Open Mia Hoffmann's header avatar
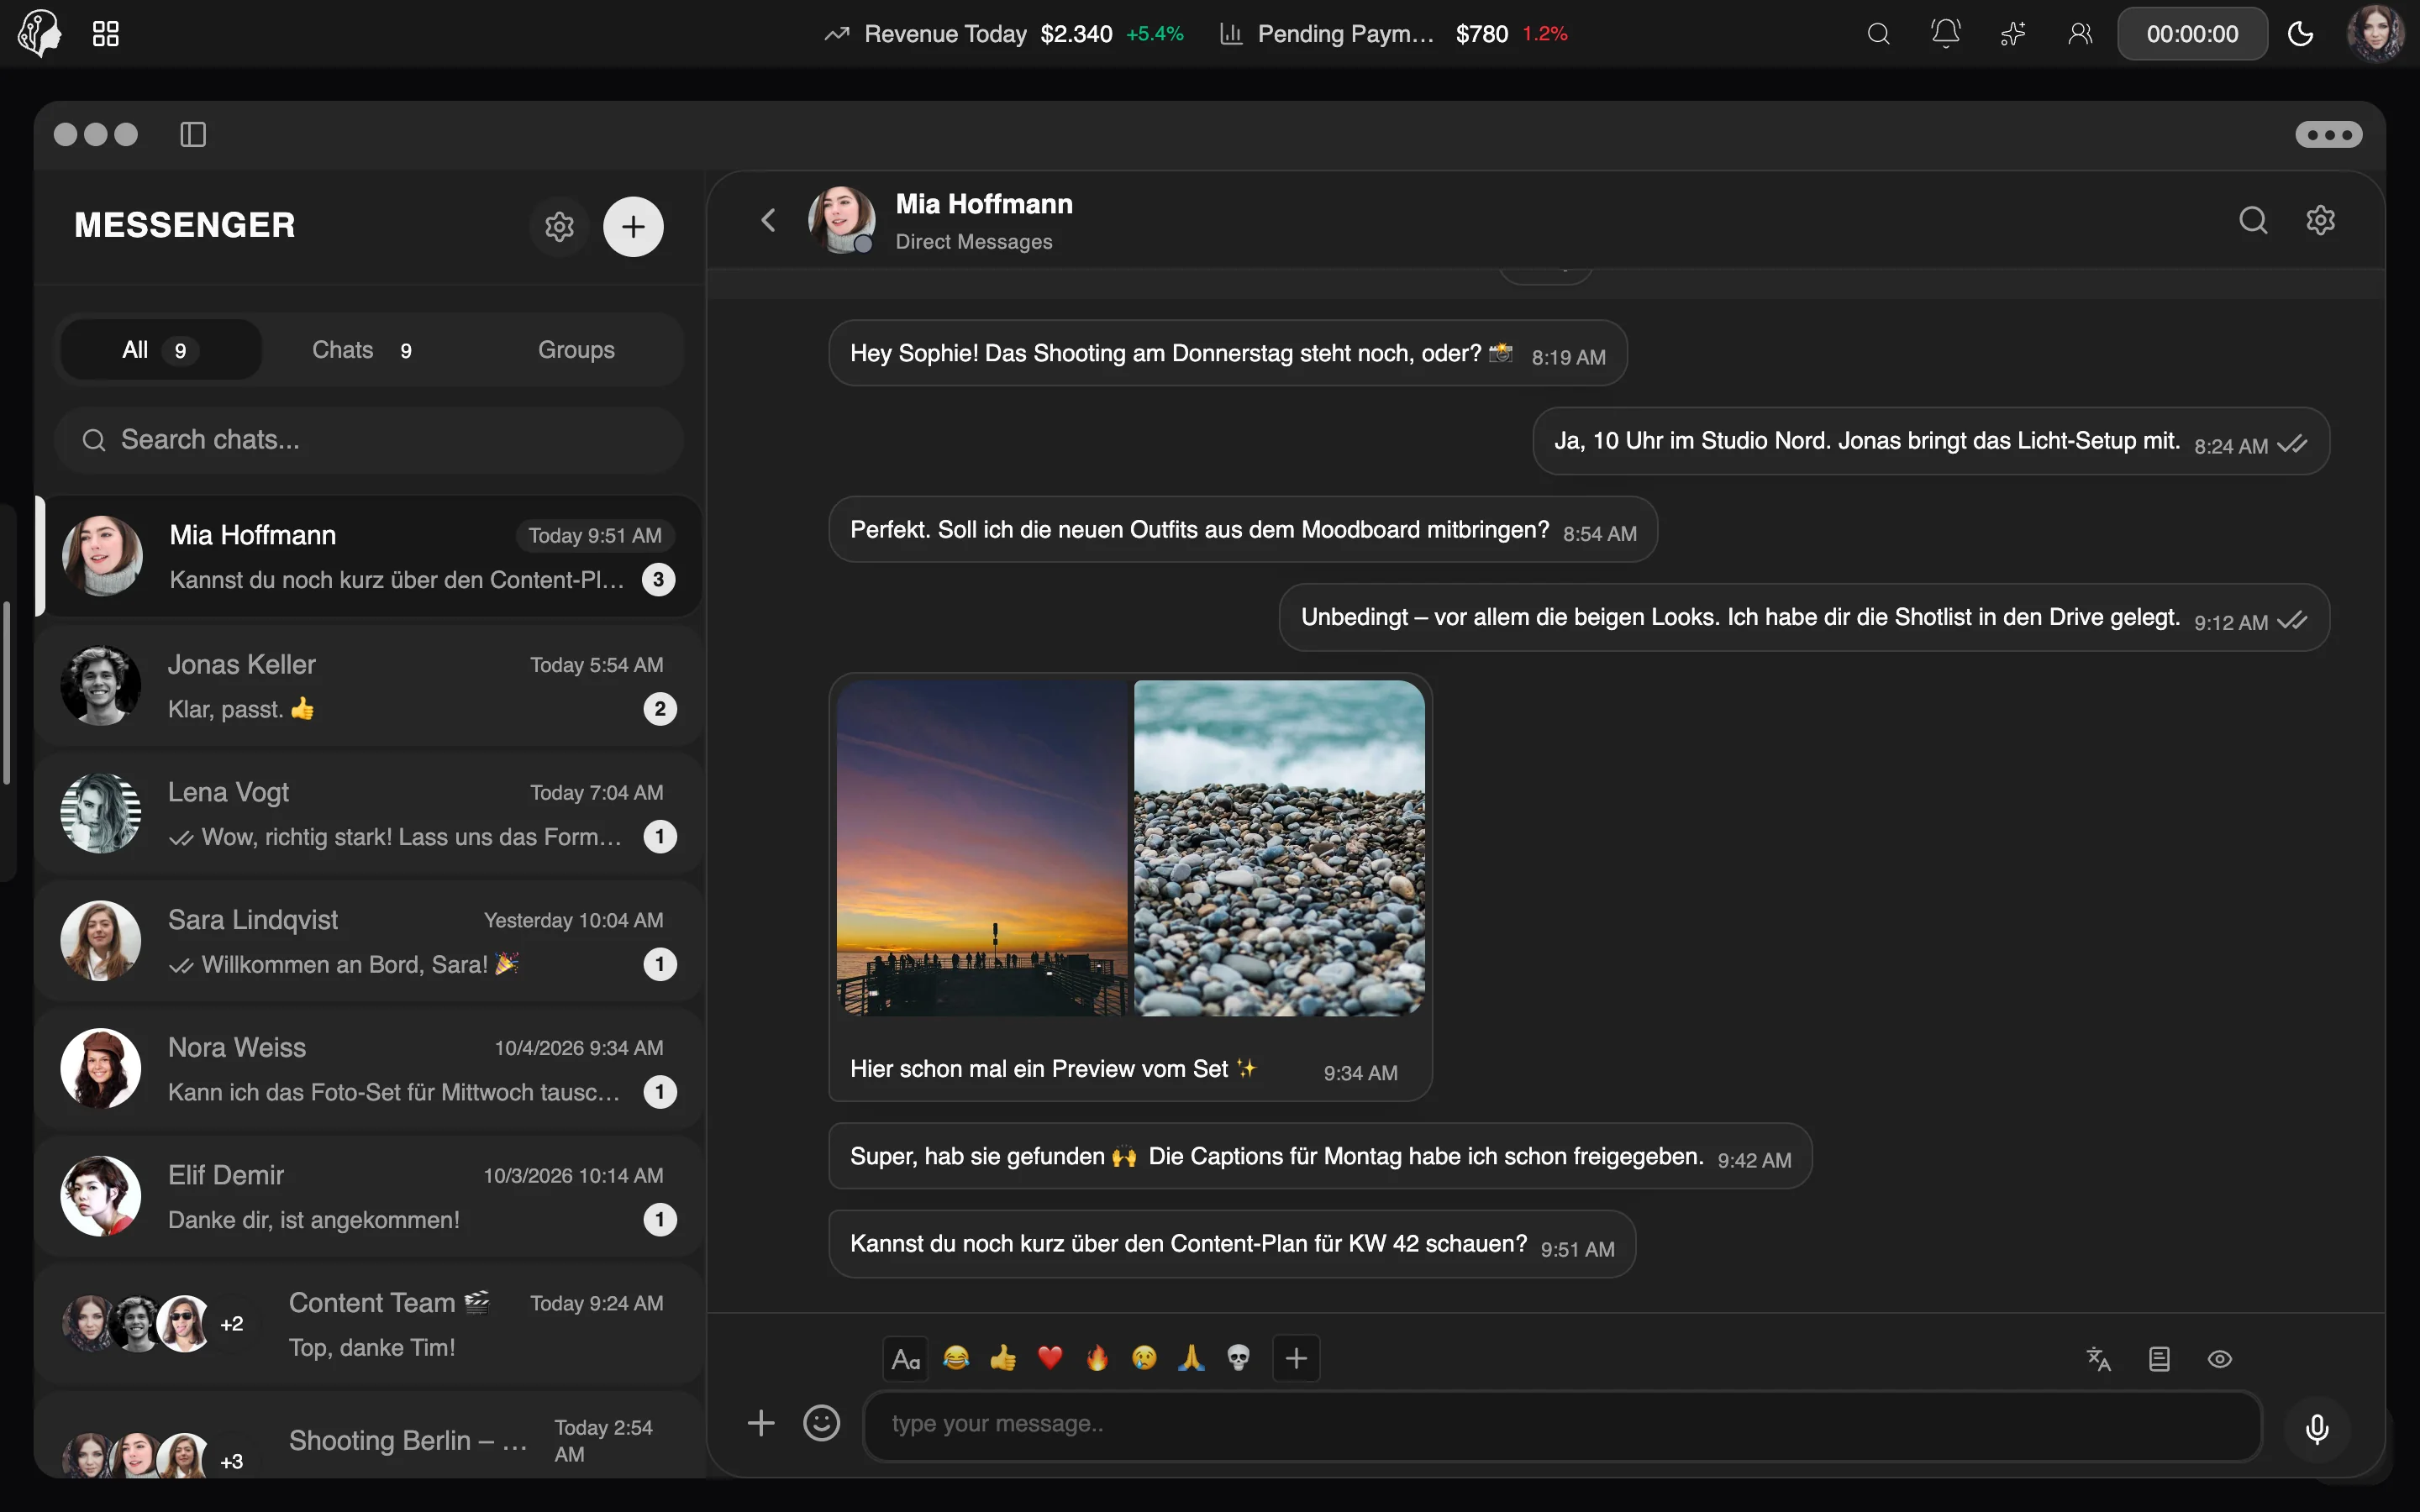 [841, 220]
